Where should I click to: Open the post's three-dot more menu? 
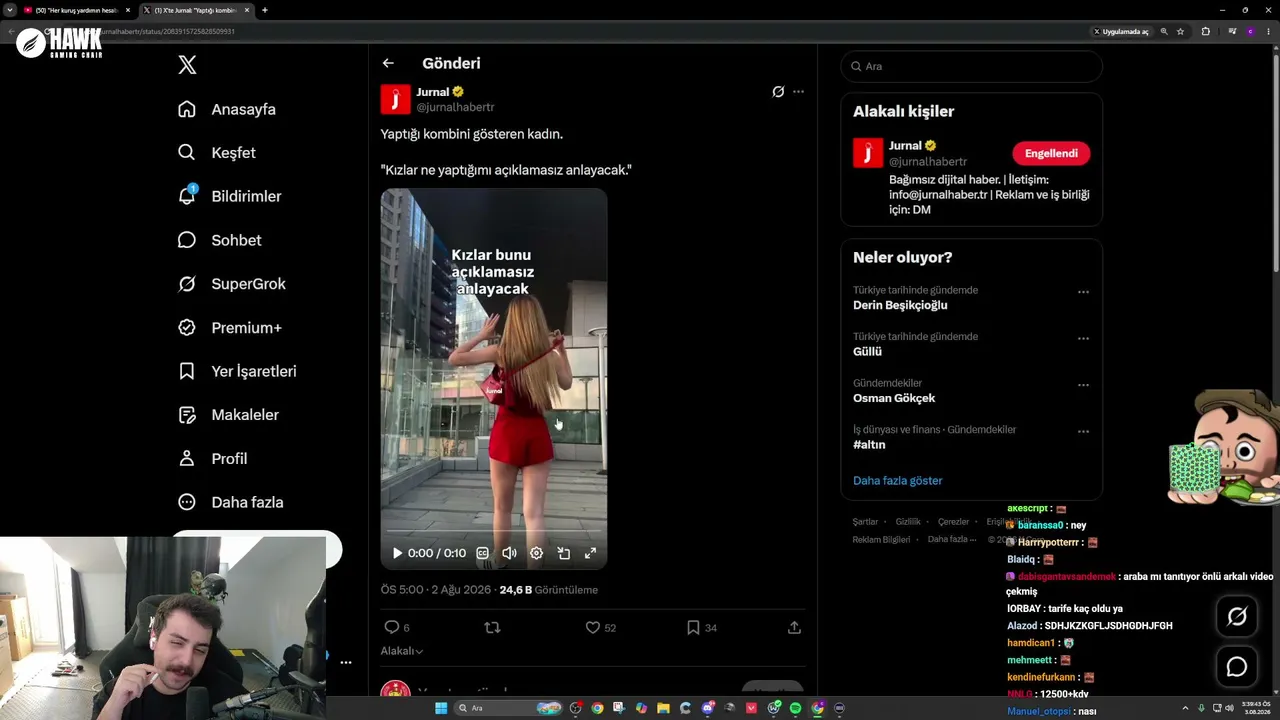point(798,92)
